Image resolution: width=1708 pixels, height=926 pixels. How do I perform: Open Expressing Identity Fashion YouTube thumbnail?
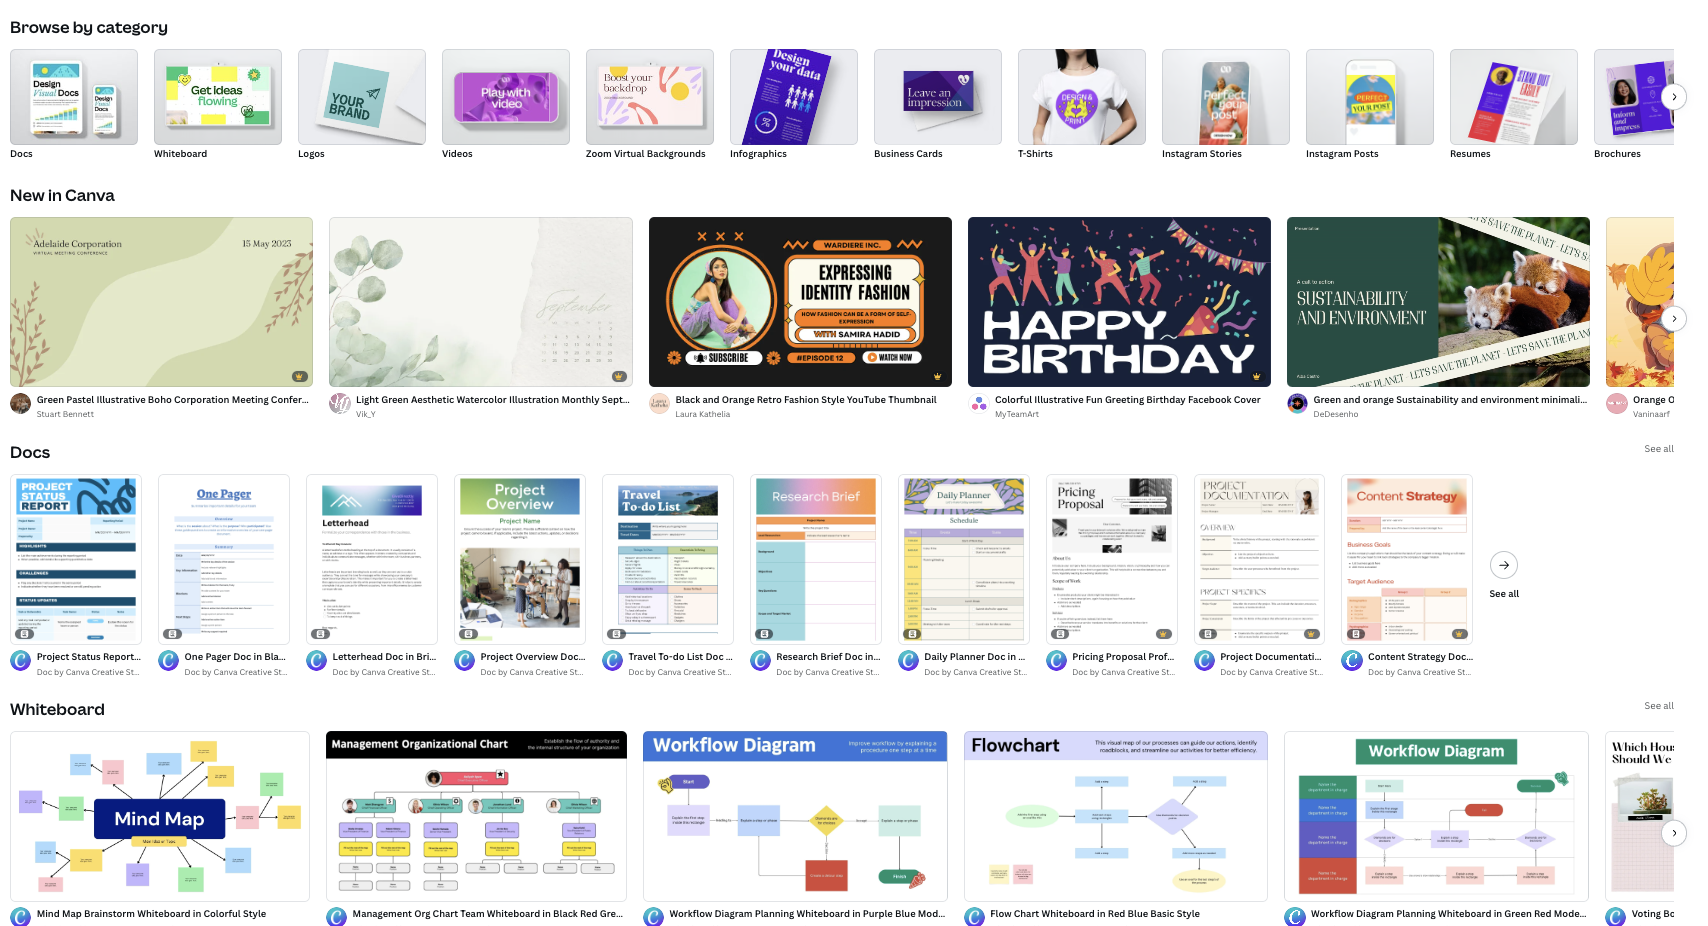tap(799, 302)
